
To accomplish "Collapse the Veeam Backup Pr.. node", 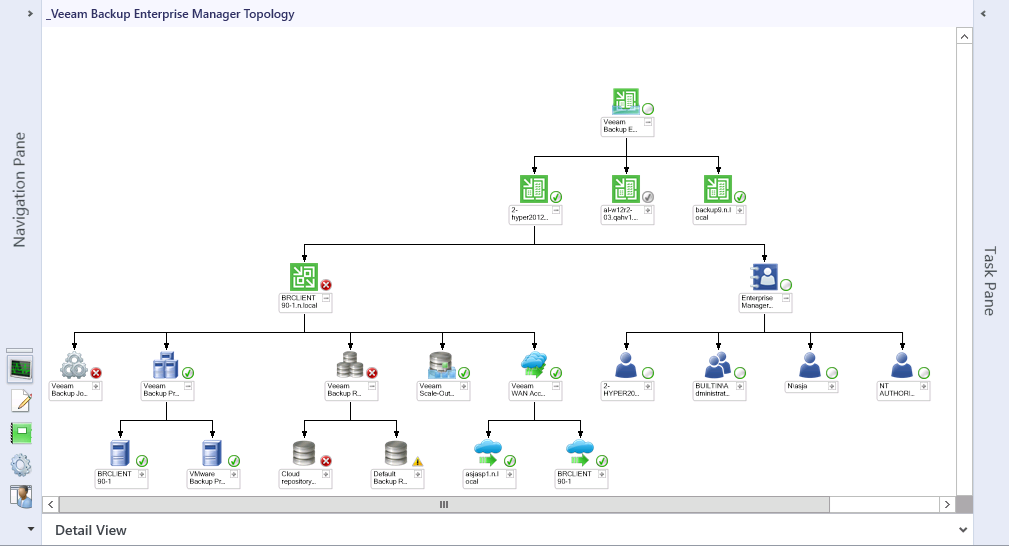I will coord(188,386).
